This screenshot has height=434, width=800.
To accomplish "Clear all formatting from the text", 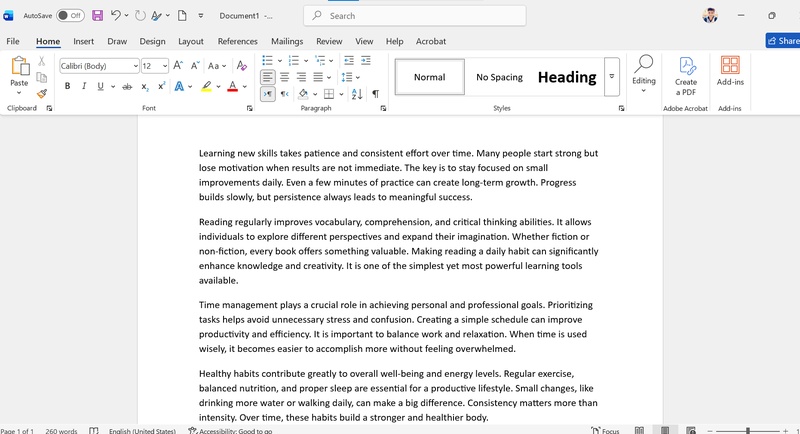I will click(242, 66).
